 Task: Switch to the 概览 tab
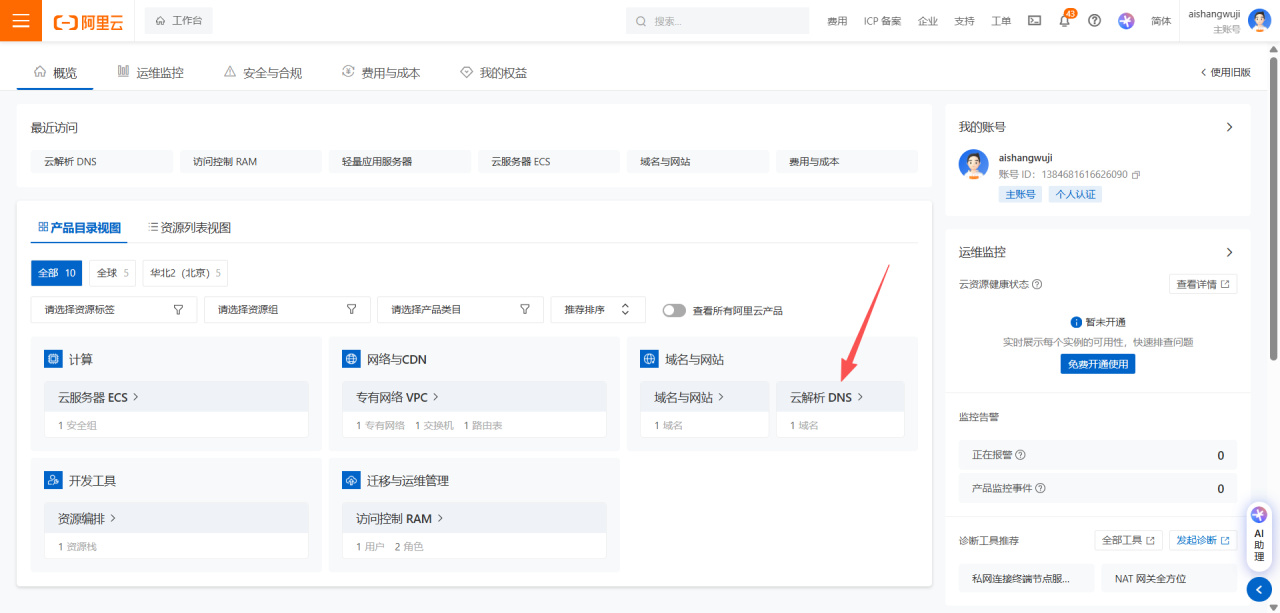point(55,72)
